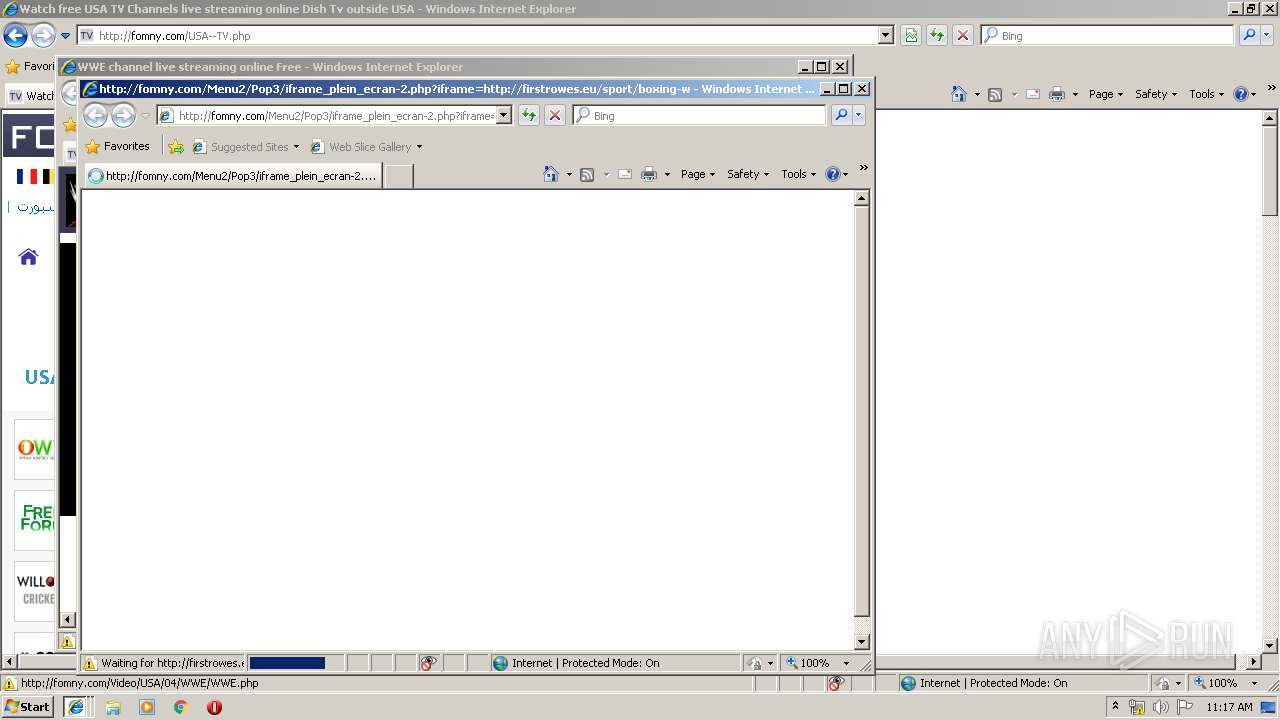Click address bar of main USA TV window
Image resolution: width=1280 pixels, height=720 pixels.
coord(478,36)
